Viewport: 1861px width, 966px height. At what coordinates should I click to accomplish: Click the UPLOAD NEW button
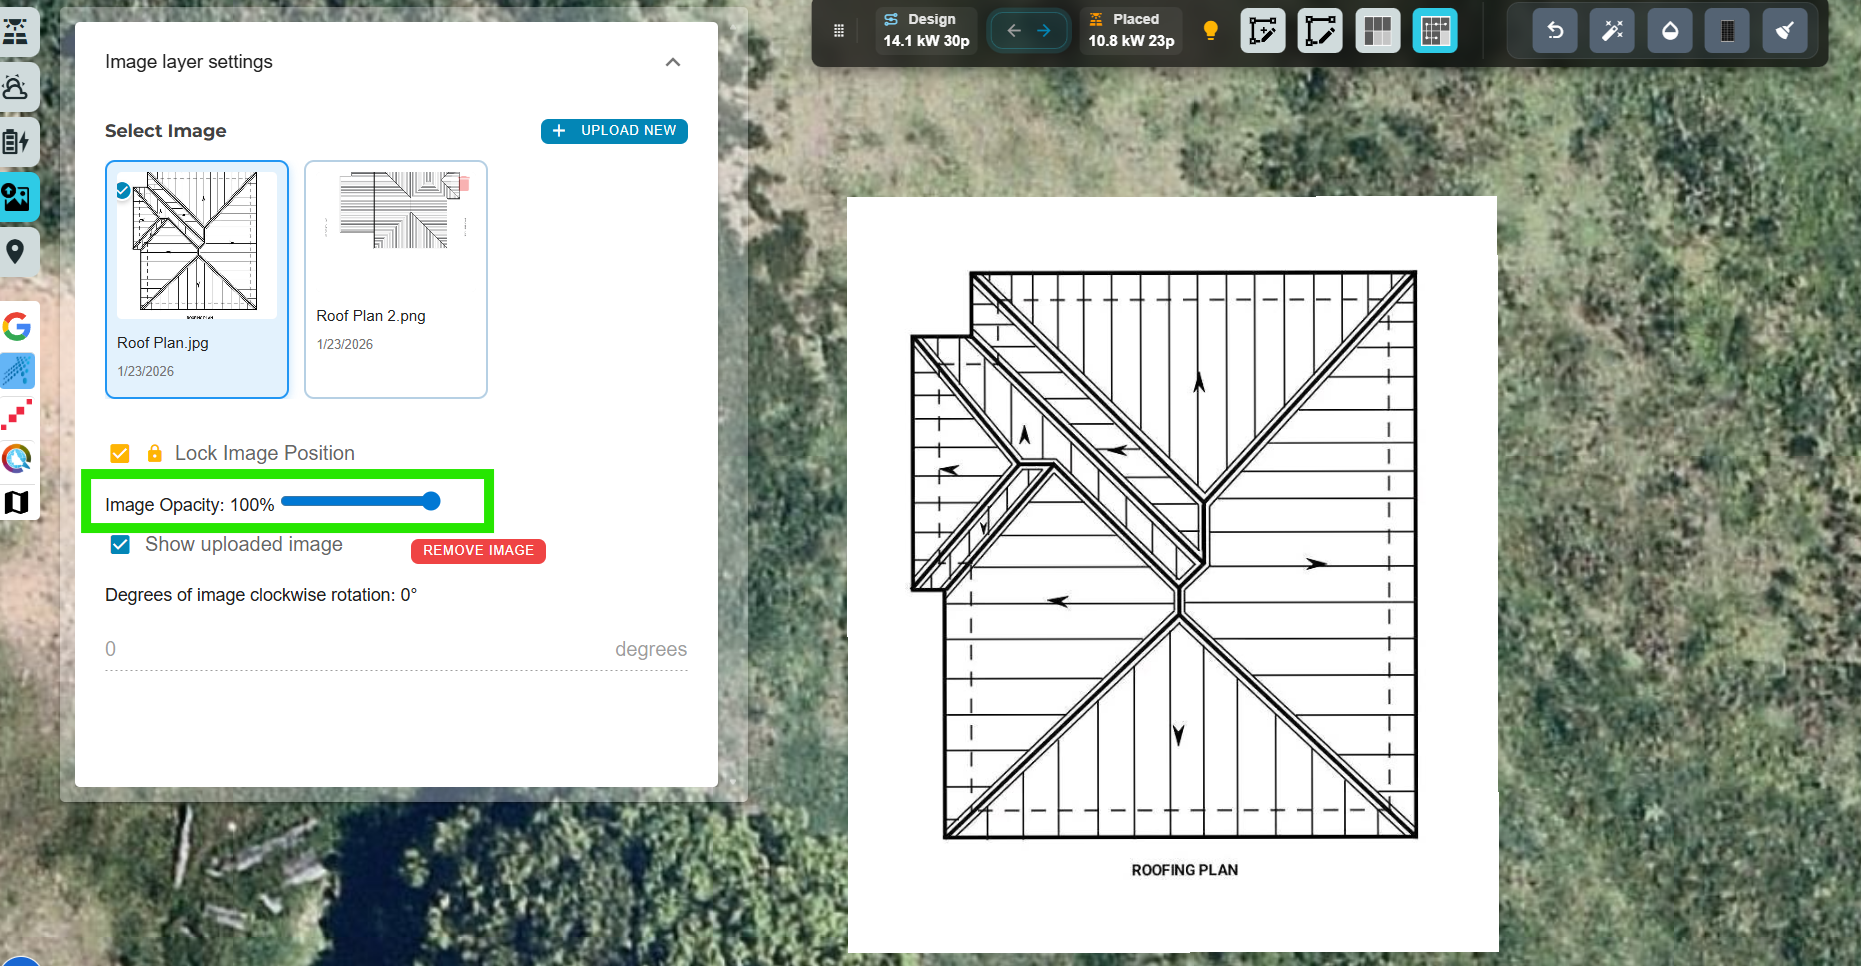tap(614, 131)
